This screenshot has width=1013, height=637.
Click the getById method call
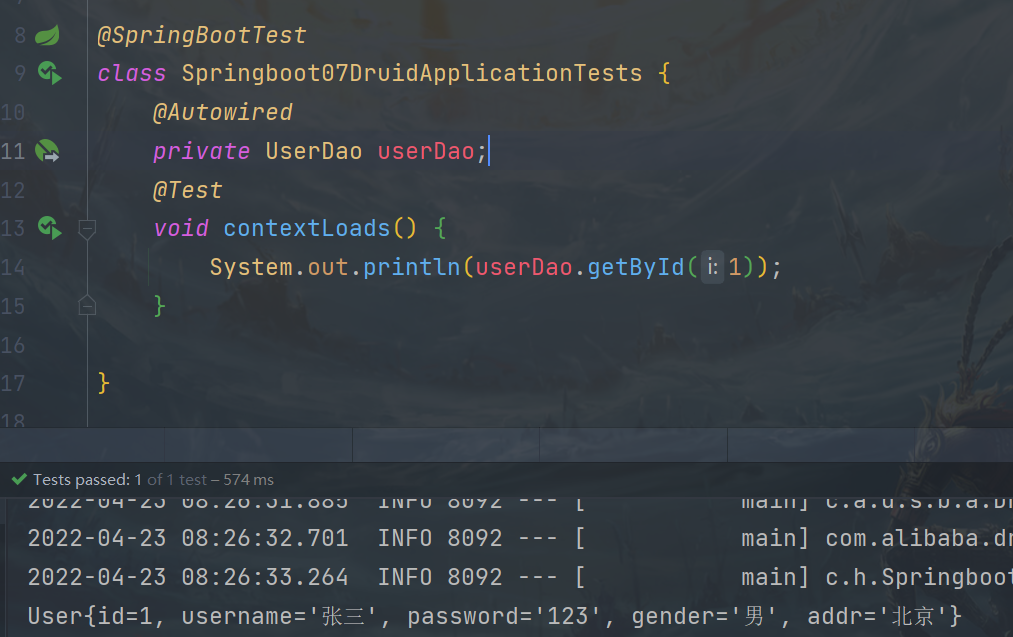pyautogui.click(x=635, y=267)
